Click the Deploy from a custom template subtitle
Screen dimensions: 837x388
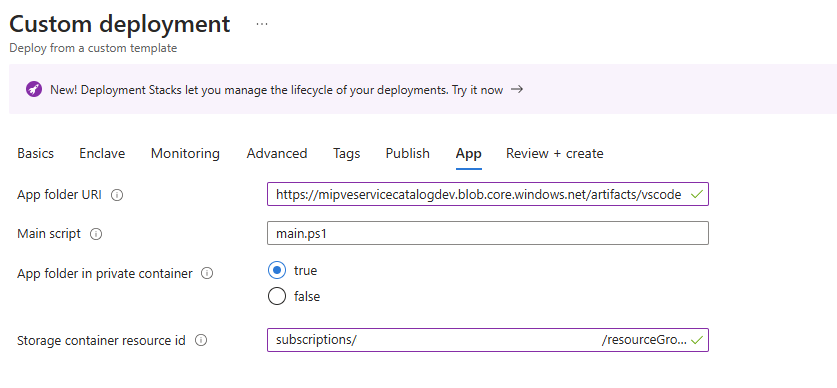[93, 48]
